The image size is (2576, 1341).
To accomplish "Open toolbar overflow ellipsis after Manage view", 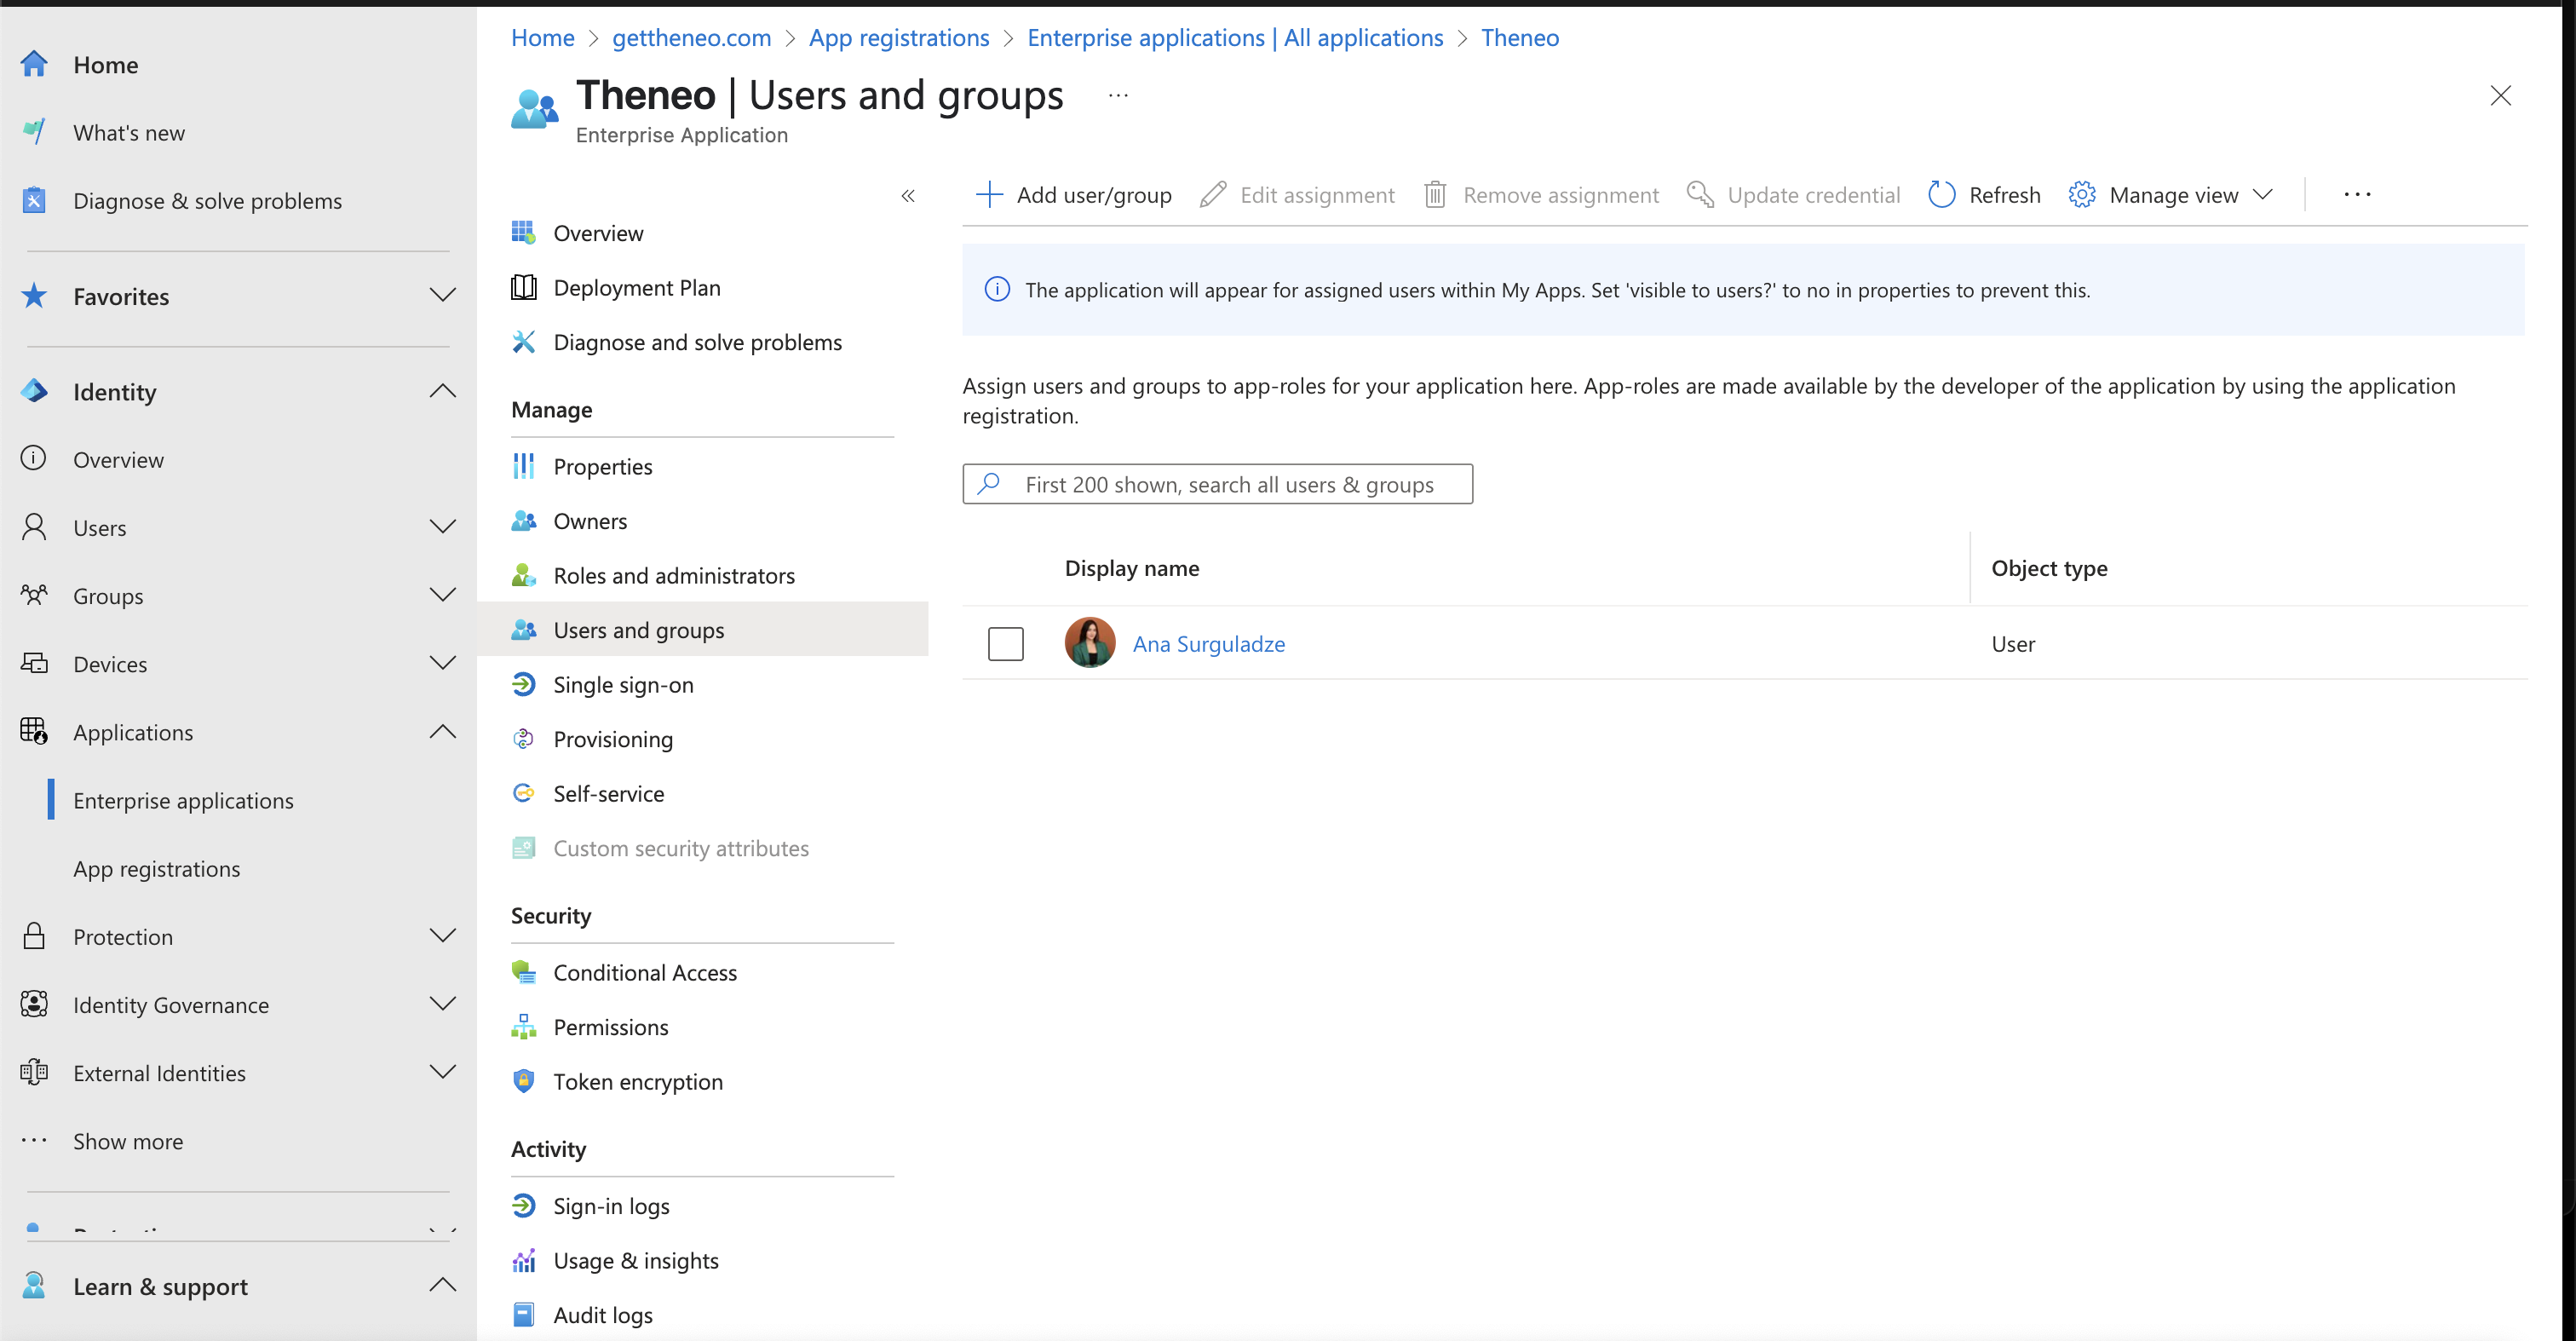I will 2357,195.
